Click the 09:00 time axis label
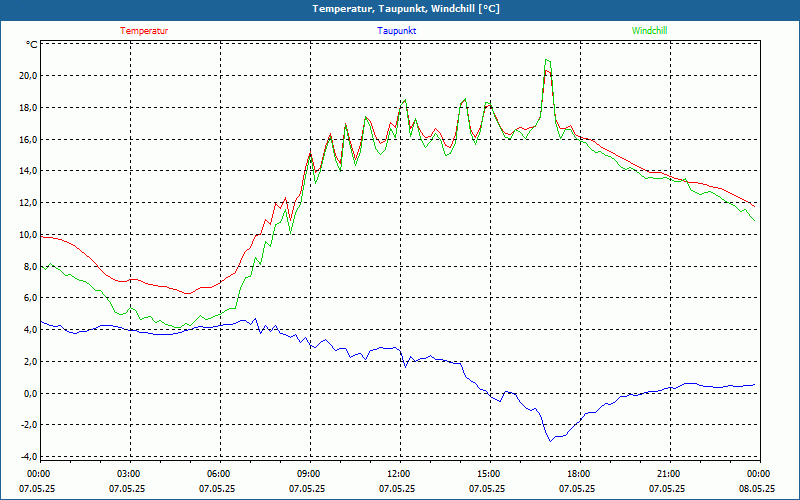The width and height of the screenshot is (800, 500). 307,473
